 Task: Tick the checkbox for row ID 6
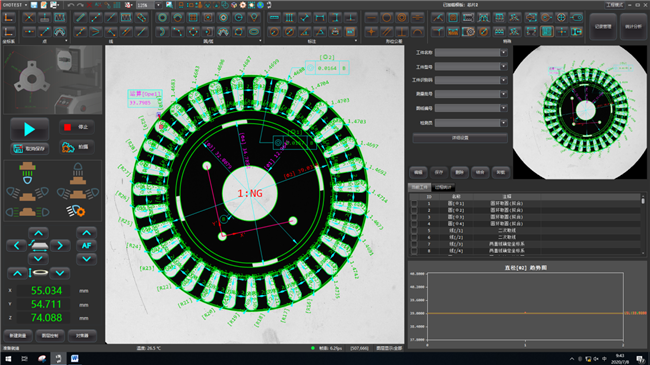point(414,237)
